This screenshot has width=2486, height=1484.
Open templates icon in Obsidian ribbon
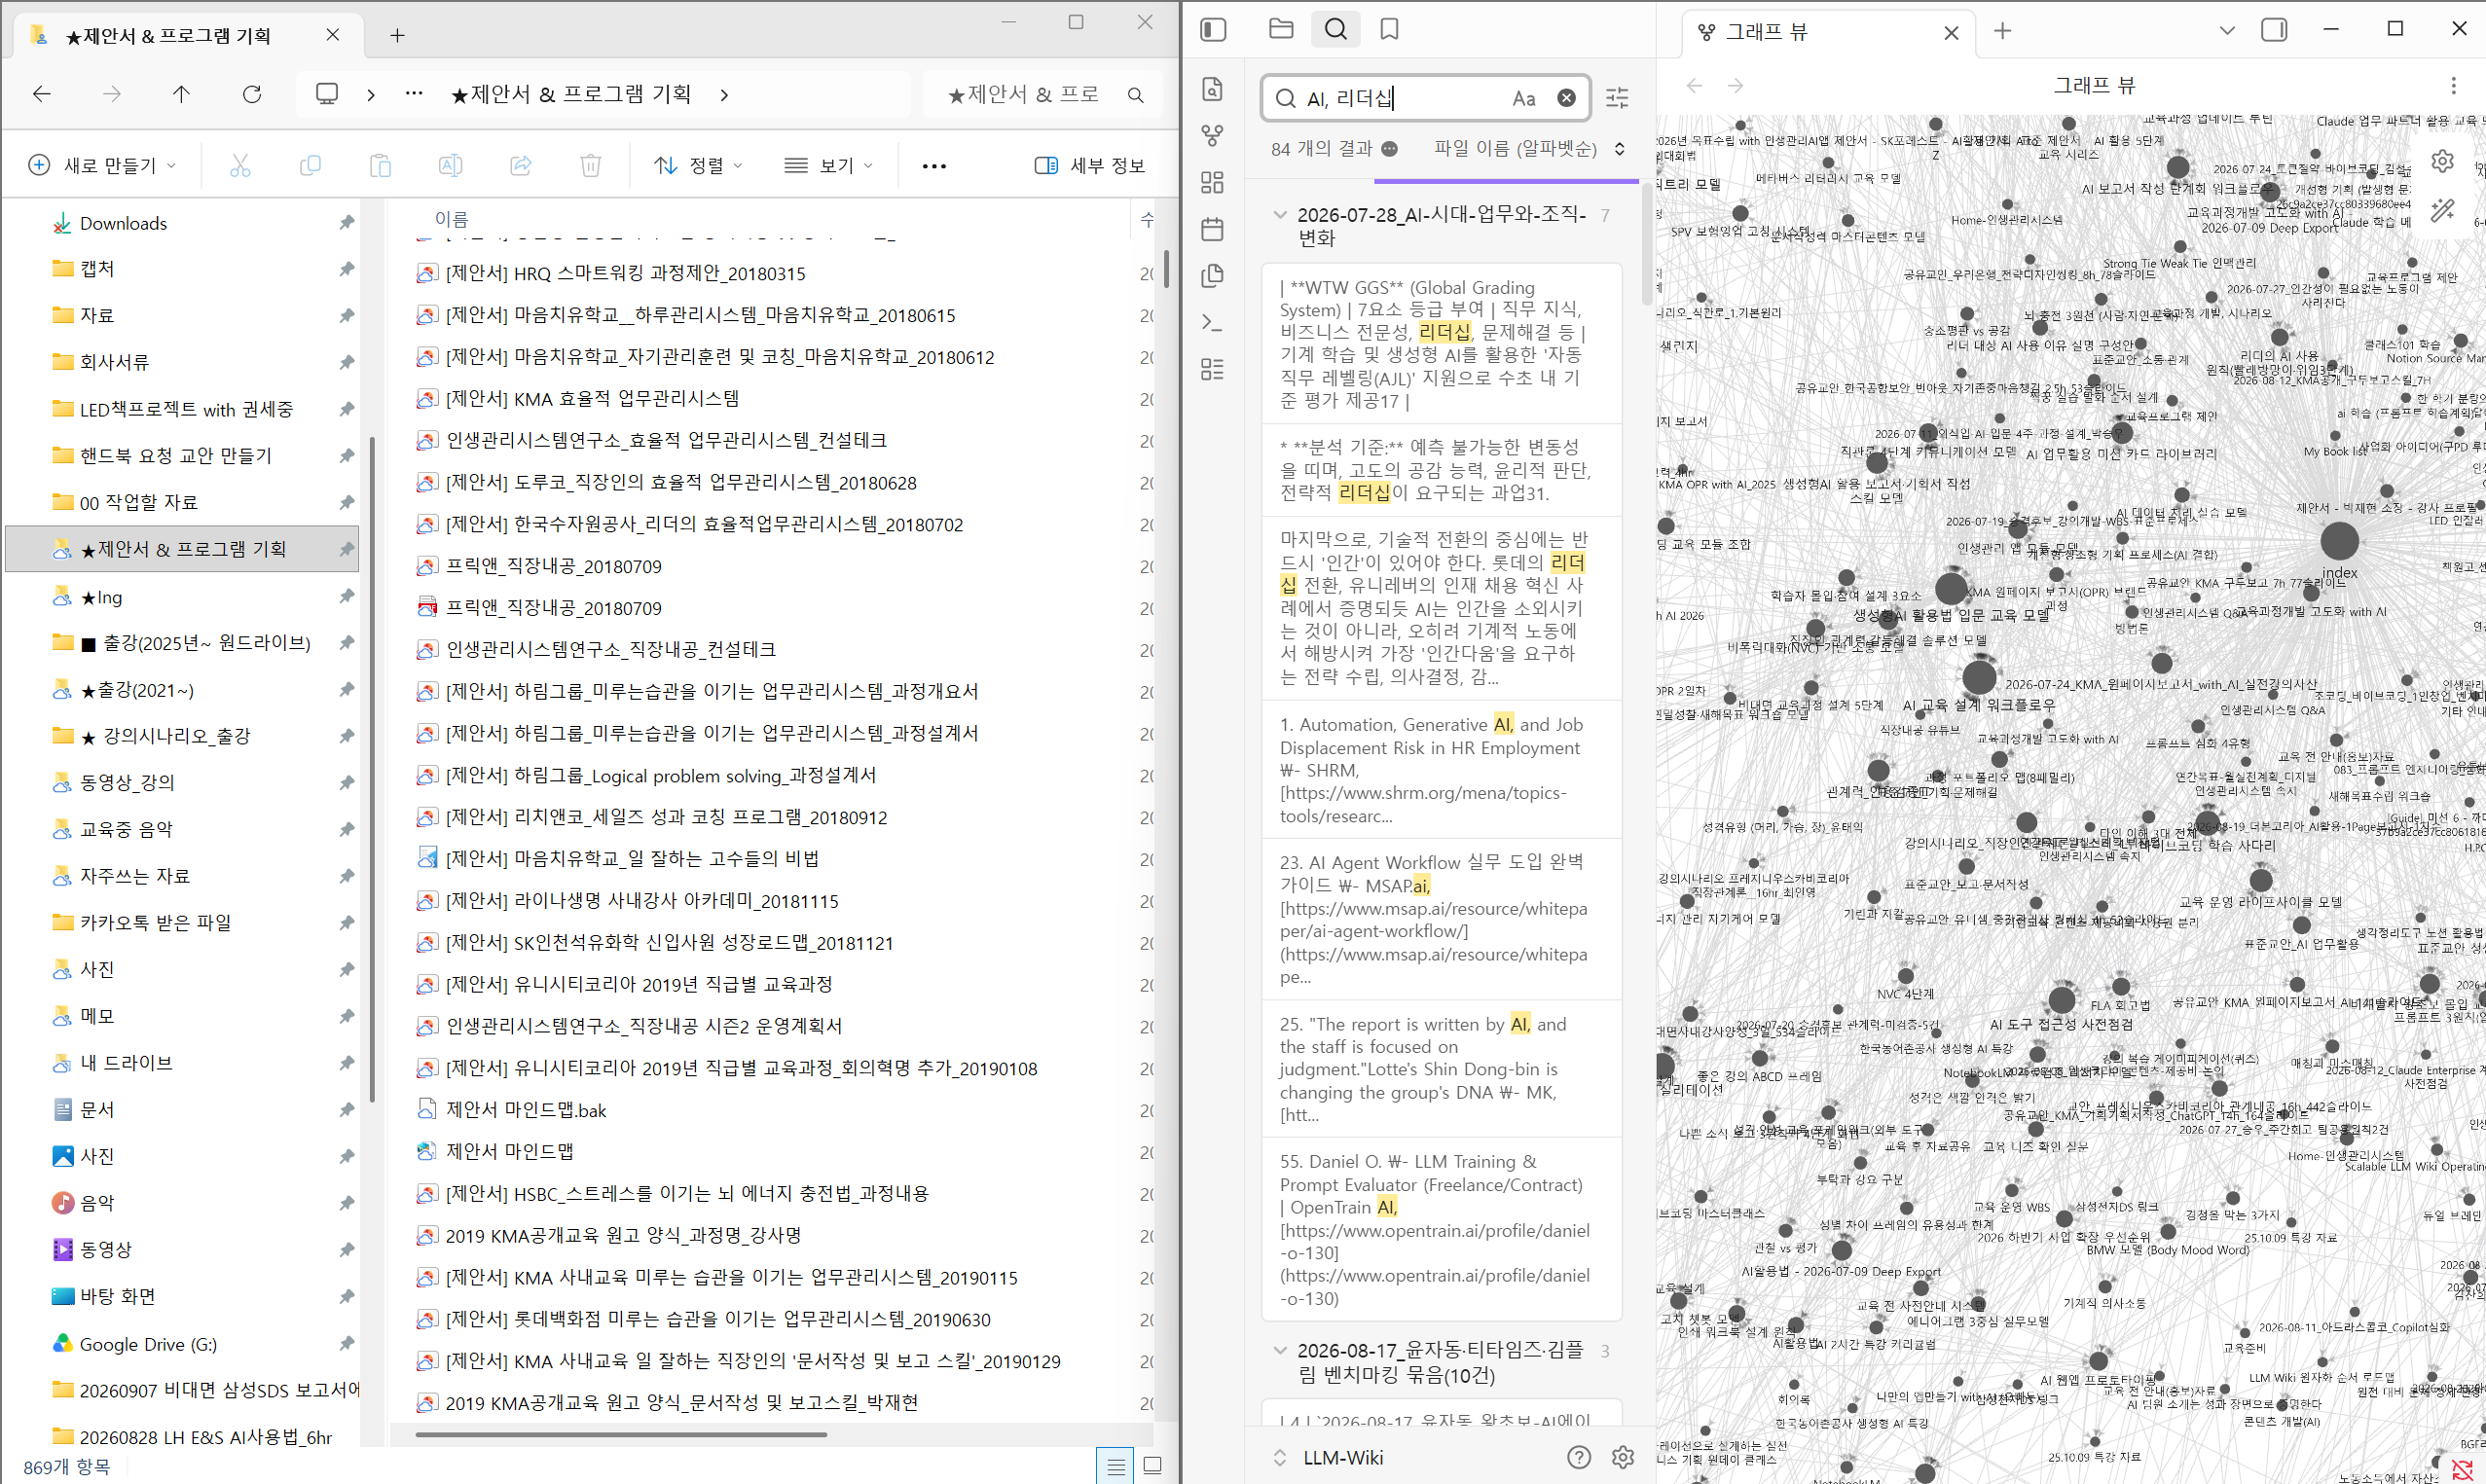pyautogui.click(x=1212, y=276)
